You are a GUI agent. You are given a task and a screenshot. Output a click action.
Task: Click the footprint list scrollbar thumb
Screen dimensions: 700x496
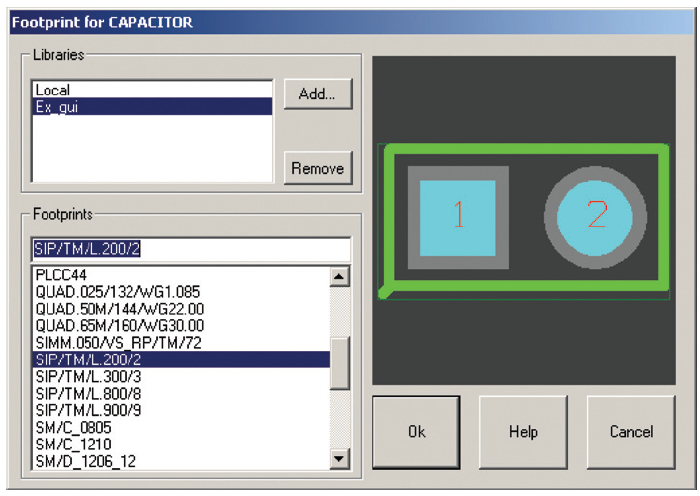339,363
